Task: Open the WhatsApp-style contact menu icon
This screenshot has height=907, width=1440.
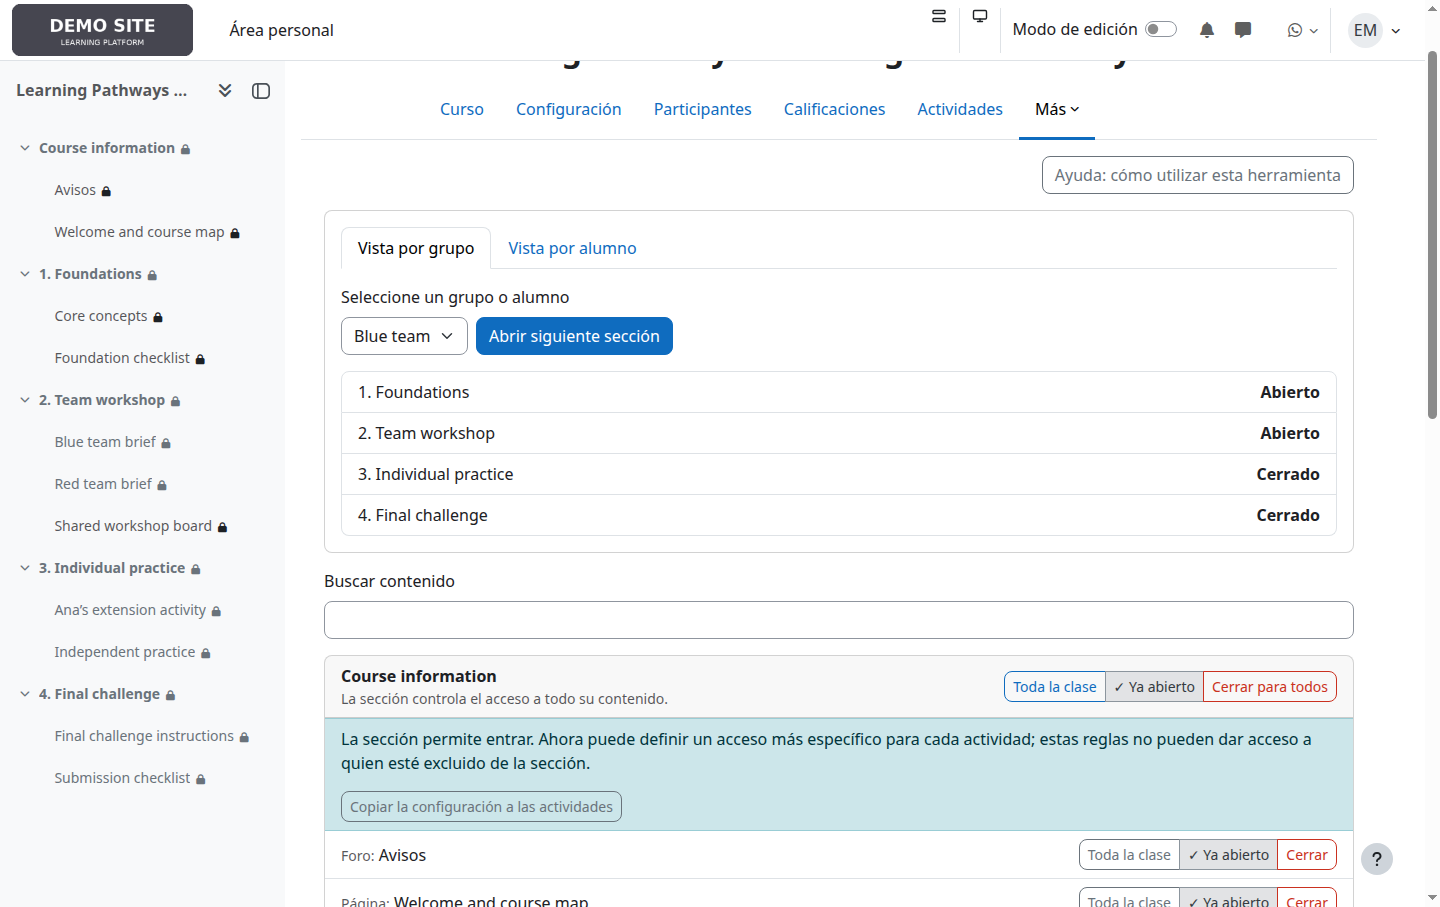Action: pos(1302,30)
